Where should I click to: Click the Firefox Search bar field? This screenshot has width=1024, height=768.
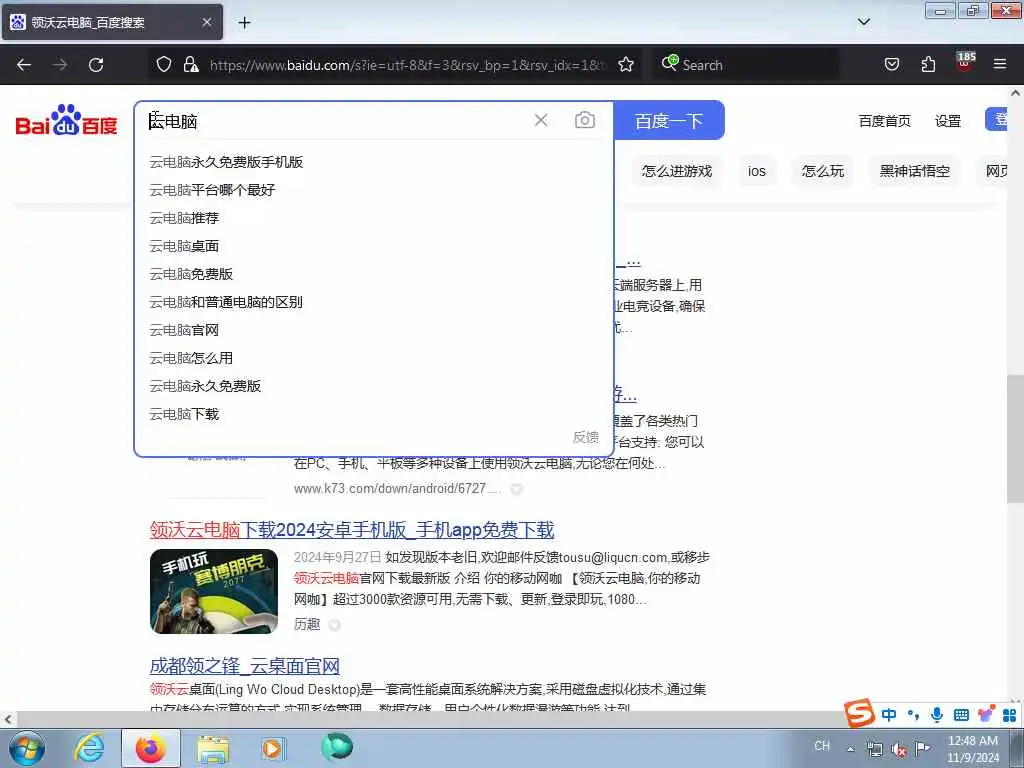click(x=747, y=65)
